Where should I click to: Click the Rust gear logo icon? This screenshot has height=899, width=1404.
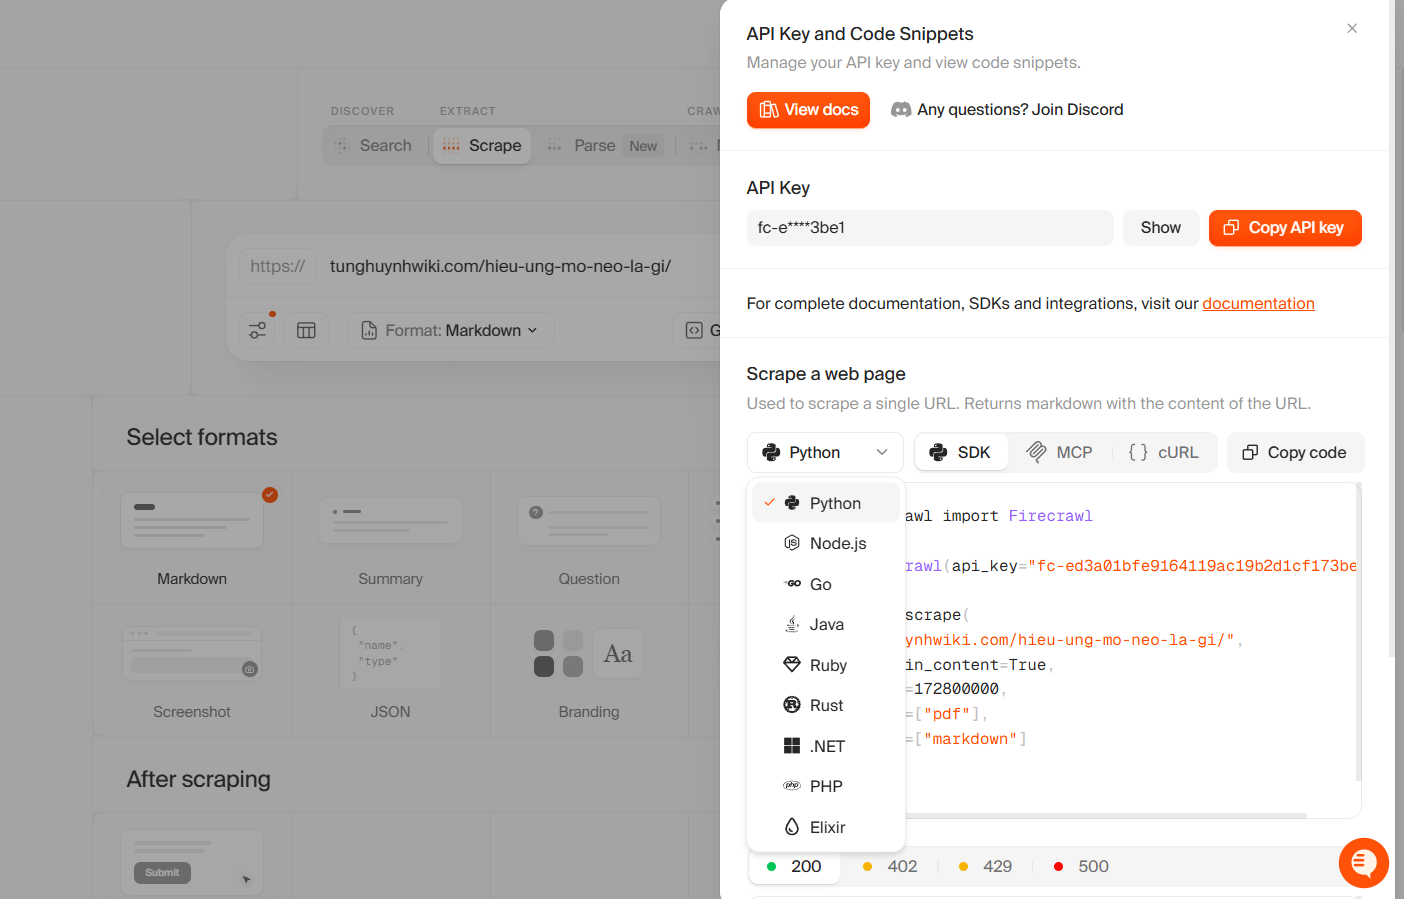[x=792, y=705]
